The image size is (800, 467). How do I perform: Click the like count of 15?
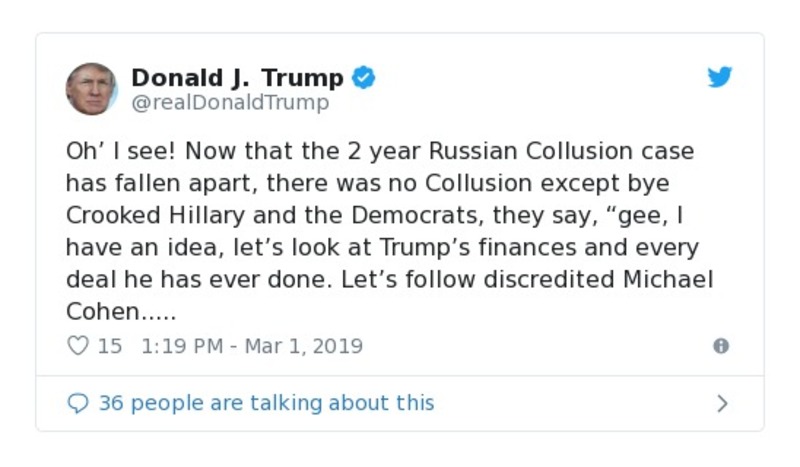[110, 346]
